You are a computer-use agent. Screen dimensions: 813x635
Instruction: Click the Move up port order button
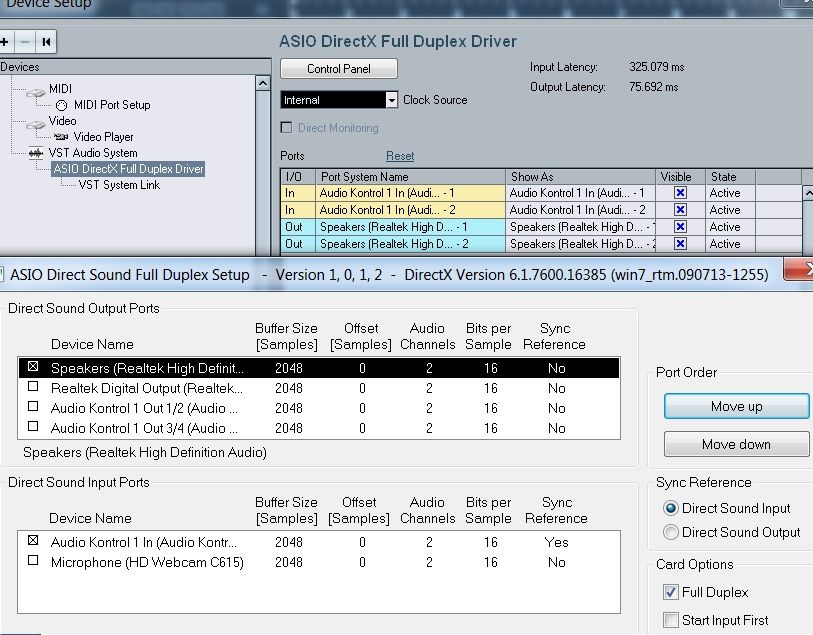(736, 406)
